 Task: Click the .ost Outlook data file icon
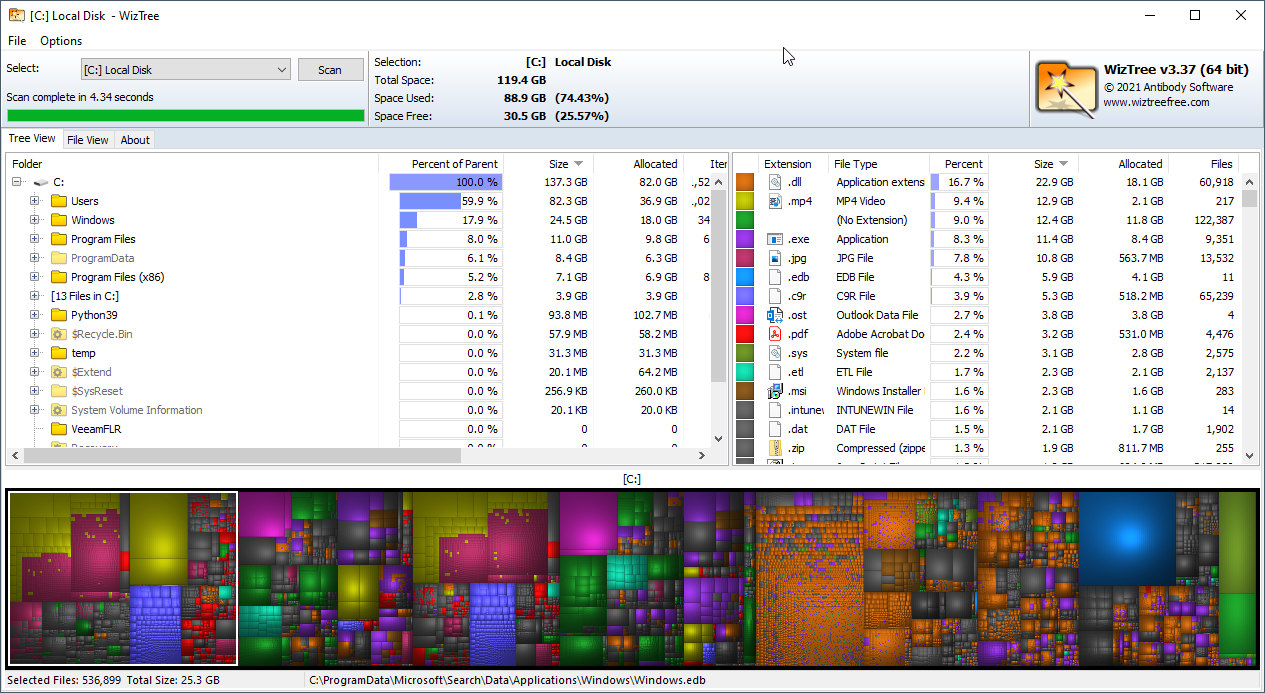[x=774, y=315]
